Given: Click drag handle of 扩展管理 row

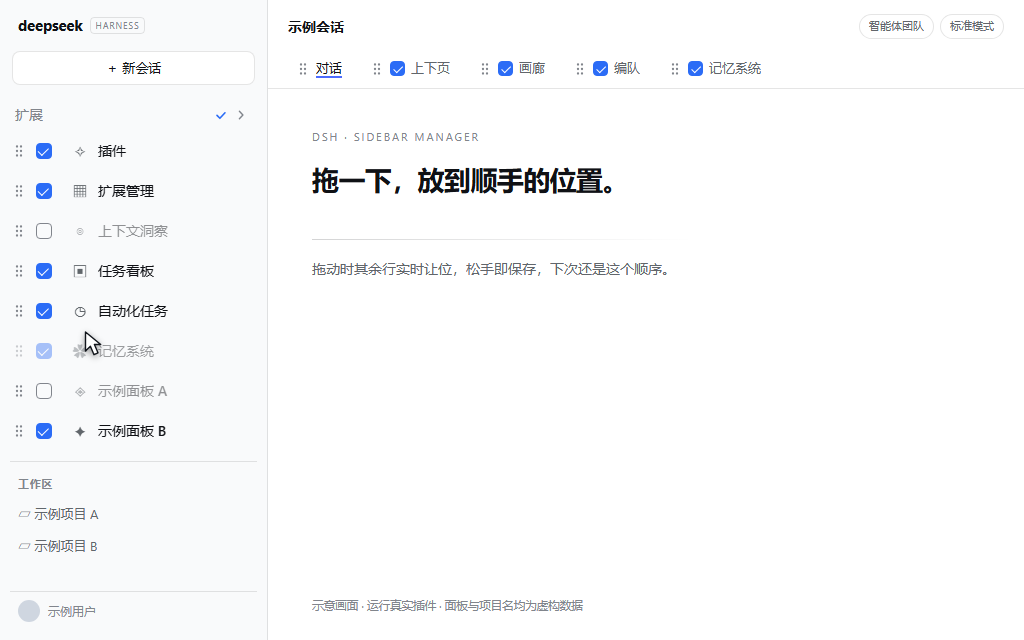Looking at the screenshot, I should point(19,191).
